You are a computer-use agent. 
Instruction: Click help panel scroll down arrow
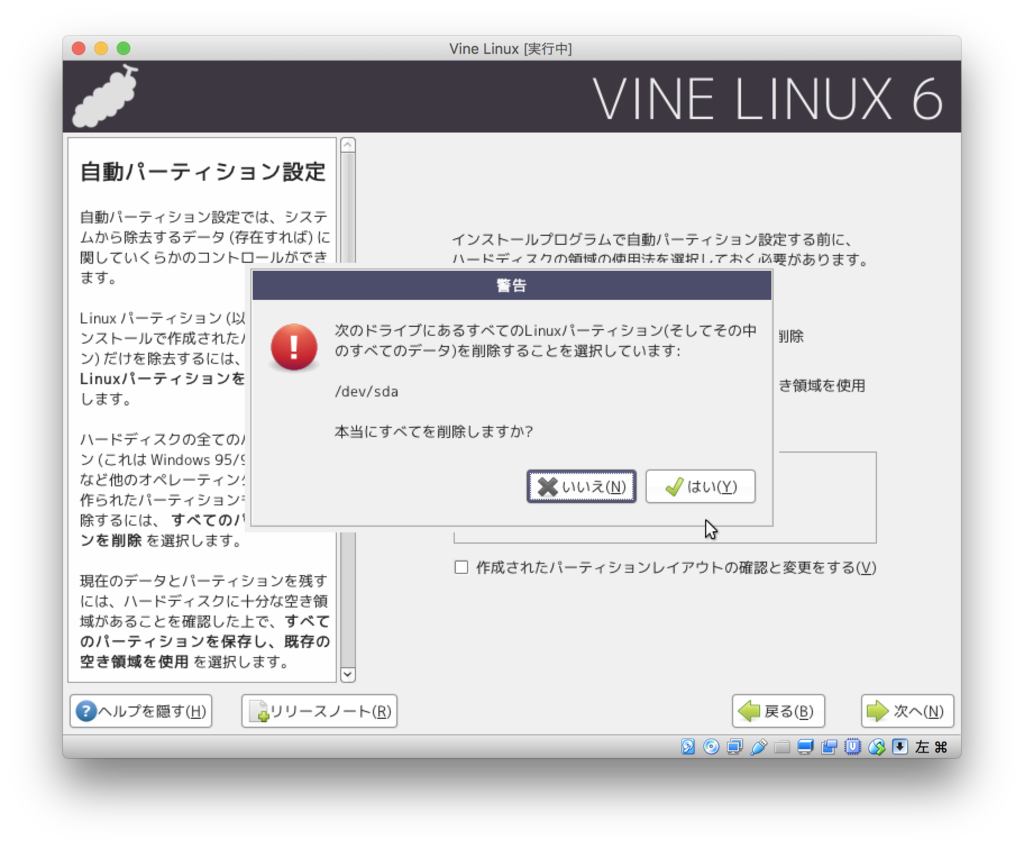[348, 674]
